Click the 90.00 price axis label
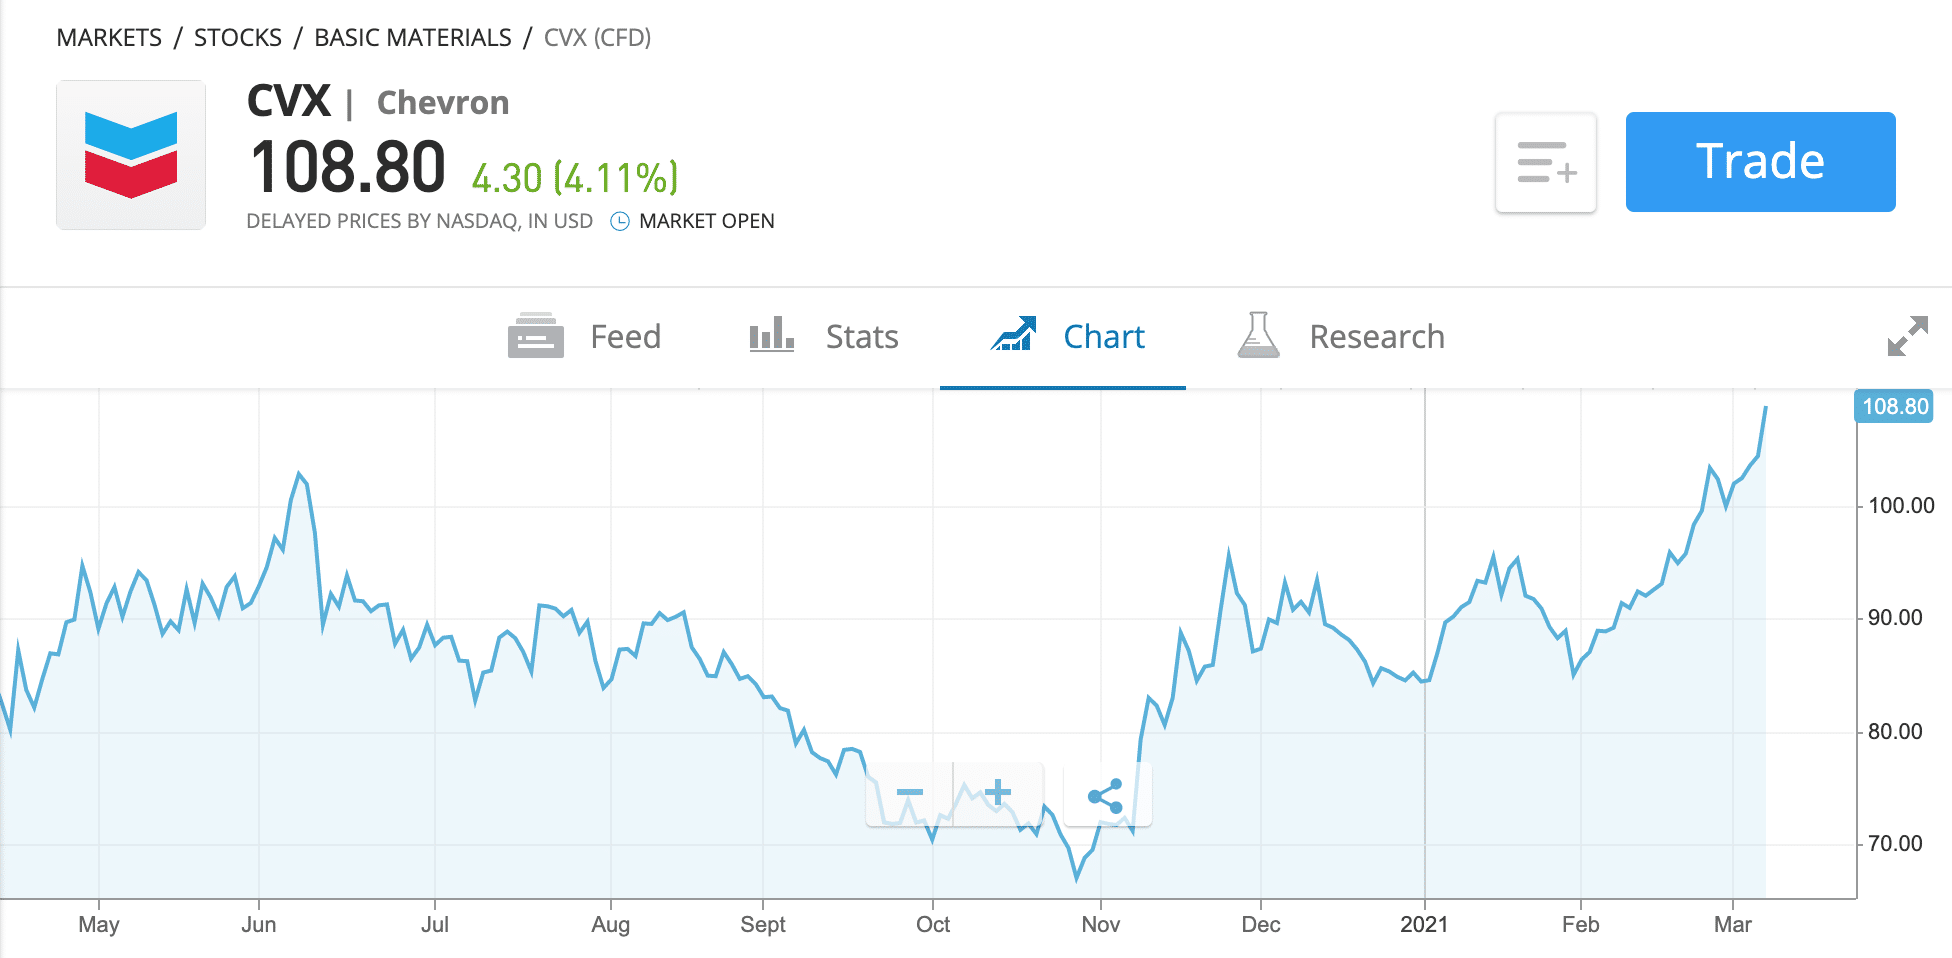The height and width of the screenshot is (958, 1952). 1895,618
